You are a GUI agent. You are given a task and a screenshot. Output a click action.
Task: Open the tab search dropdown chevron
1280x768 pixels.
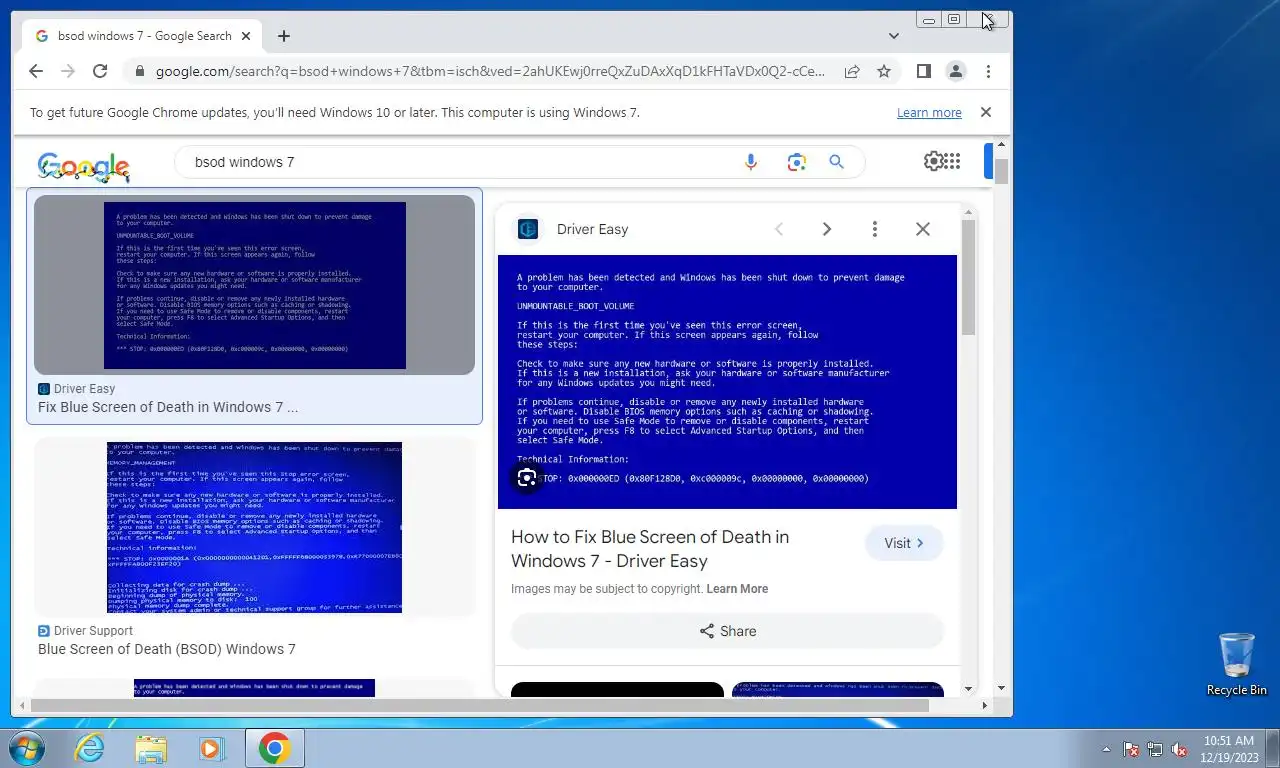(893, 36)
